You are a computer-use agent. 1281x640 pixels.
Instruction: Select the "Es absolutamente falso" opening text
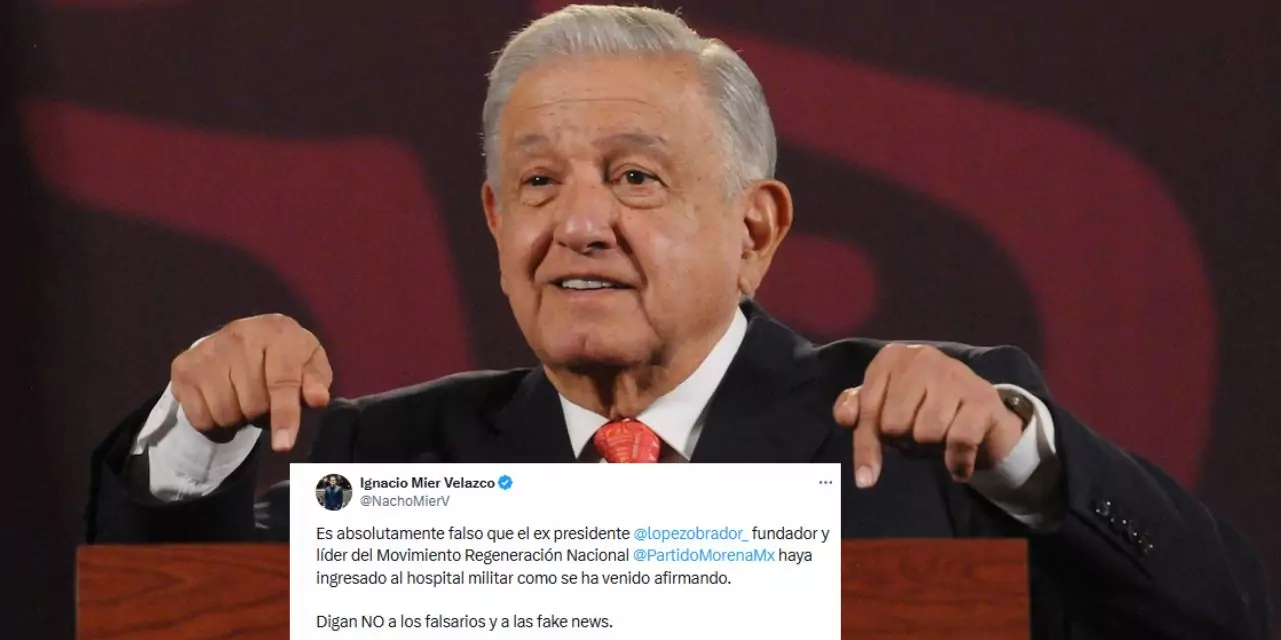[x=385, y=533]
